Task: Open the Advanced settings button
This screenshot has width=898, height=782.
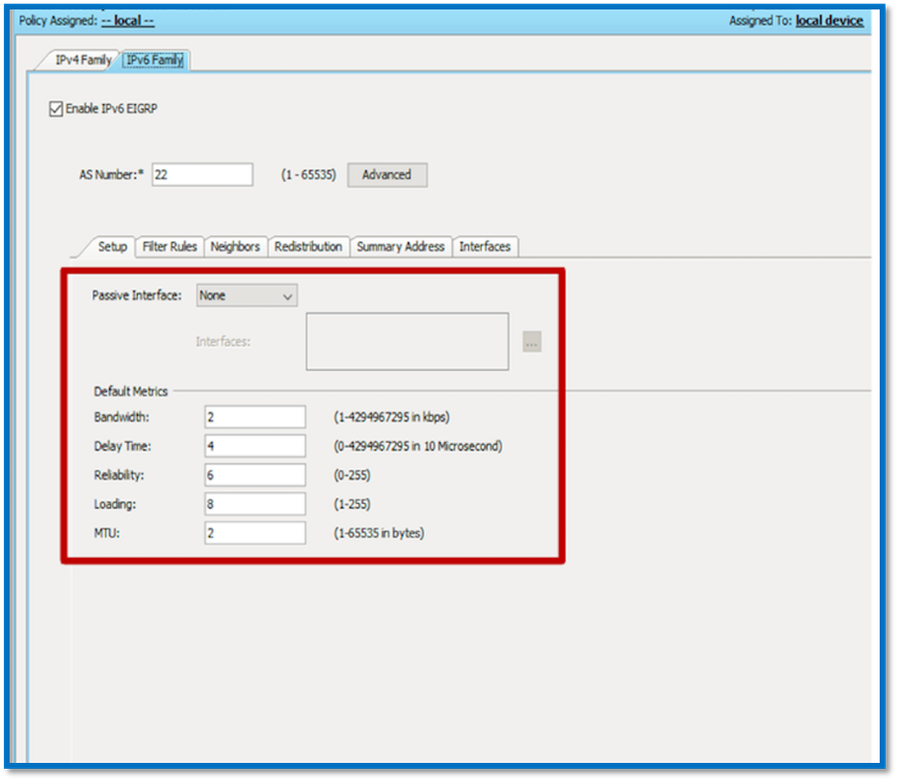Action: coord(387,175)
